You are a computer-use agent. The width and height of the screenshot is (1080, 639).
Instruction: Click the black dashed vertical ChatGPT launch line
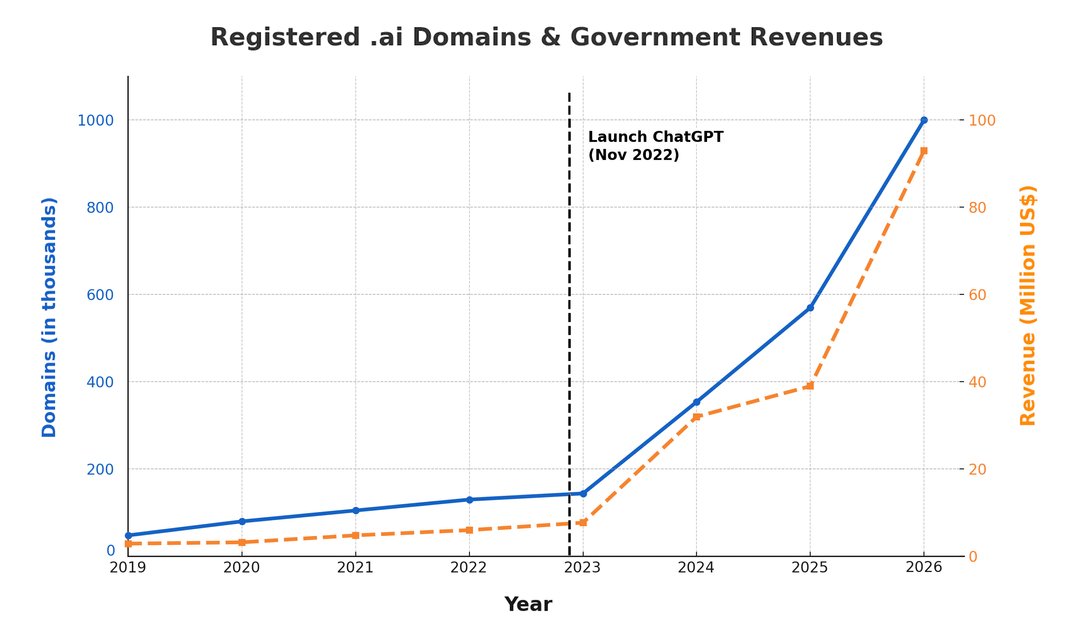coord(569,300)
